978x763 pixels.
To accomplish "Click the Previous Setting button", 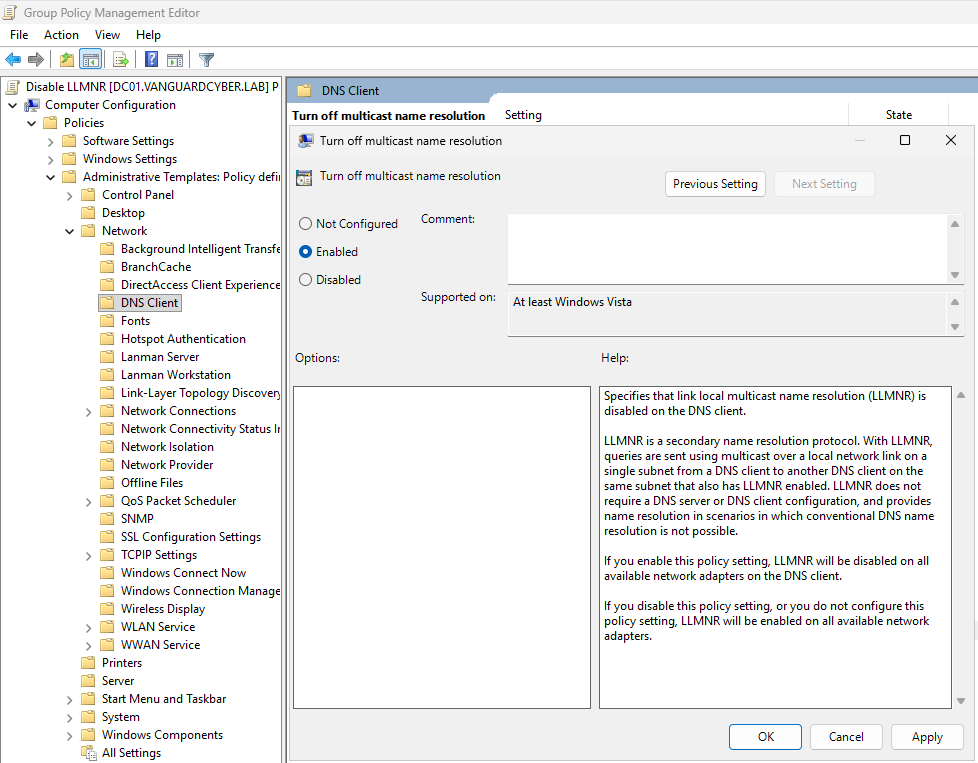I will (715, 184).
